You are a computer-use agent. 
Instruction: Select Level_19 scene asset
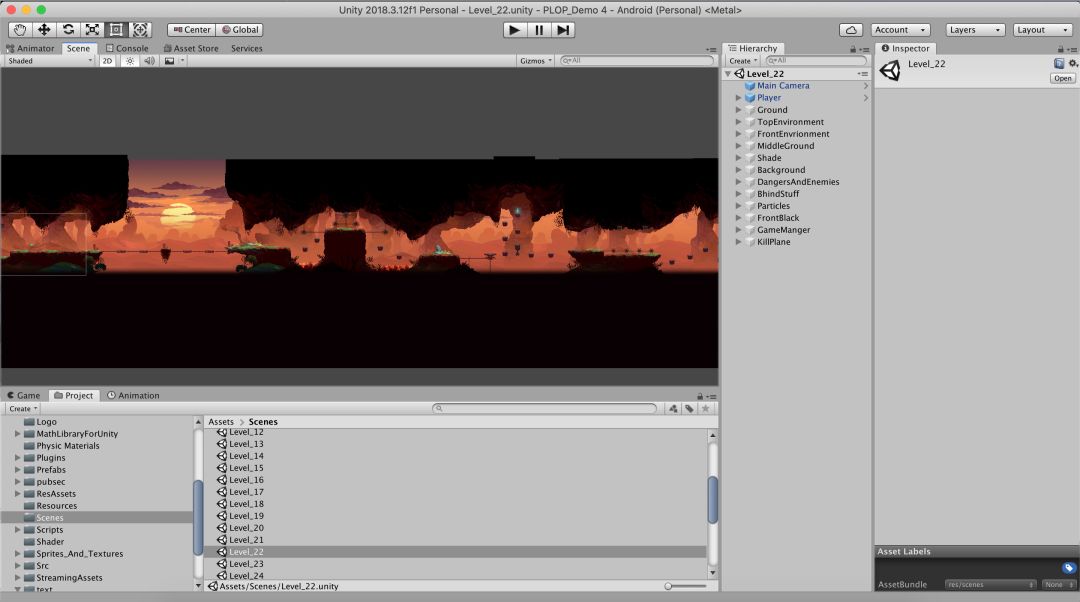[x=246, y=516]
